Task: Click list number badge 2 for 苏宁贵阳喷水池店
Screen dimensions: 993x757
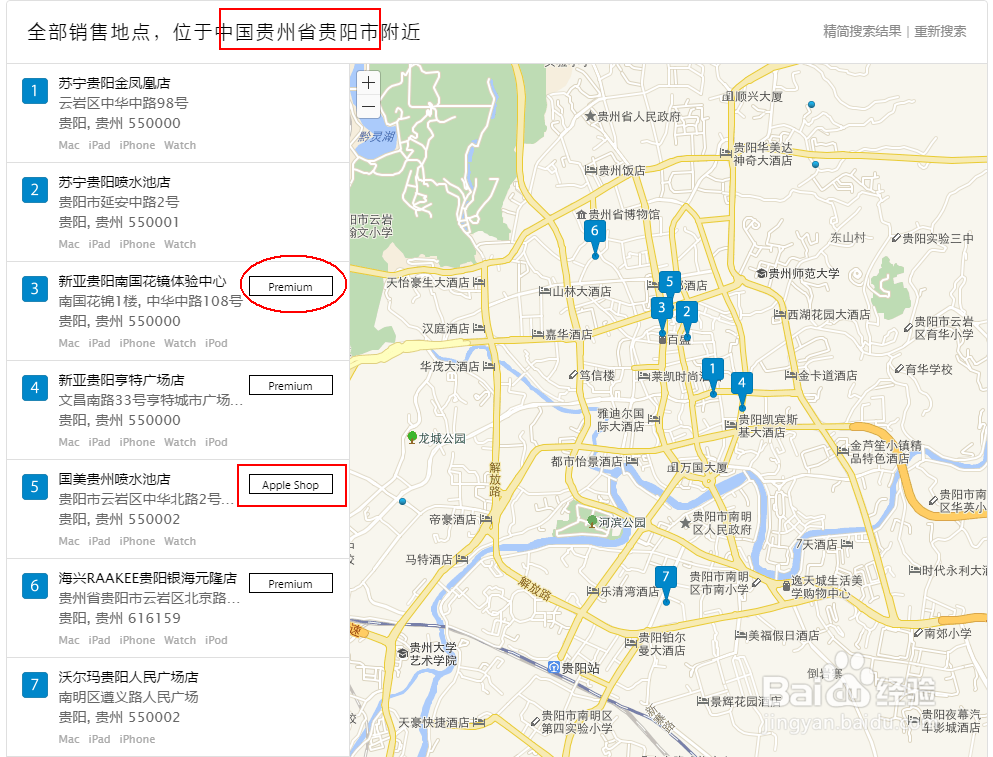Action: point(35,189)
